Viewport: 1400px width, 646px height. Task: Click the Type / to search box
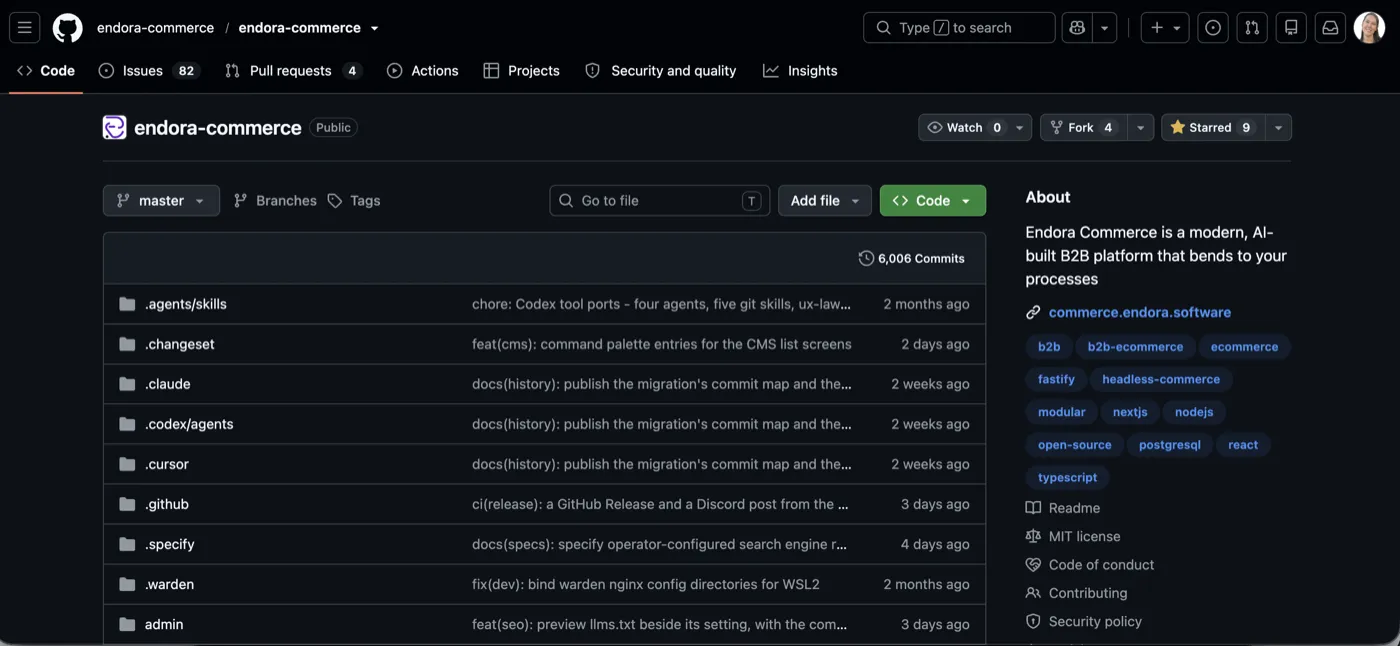(959, 28)
